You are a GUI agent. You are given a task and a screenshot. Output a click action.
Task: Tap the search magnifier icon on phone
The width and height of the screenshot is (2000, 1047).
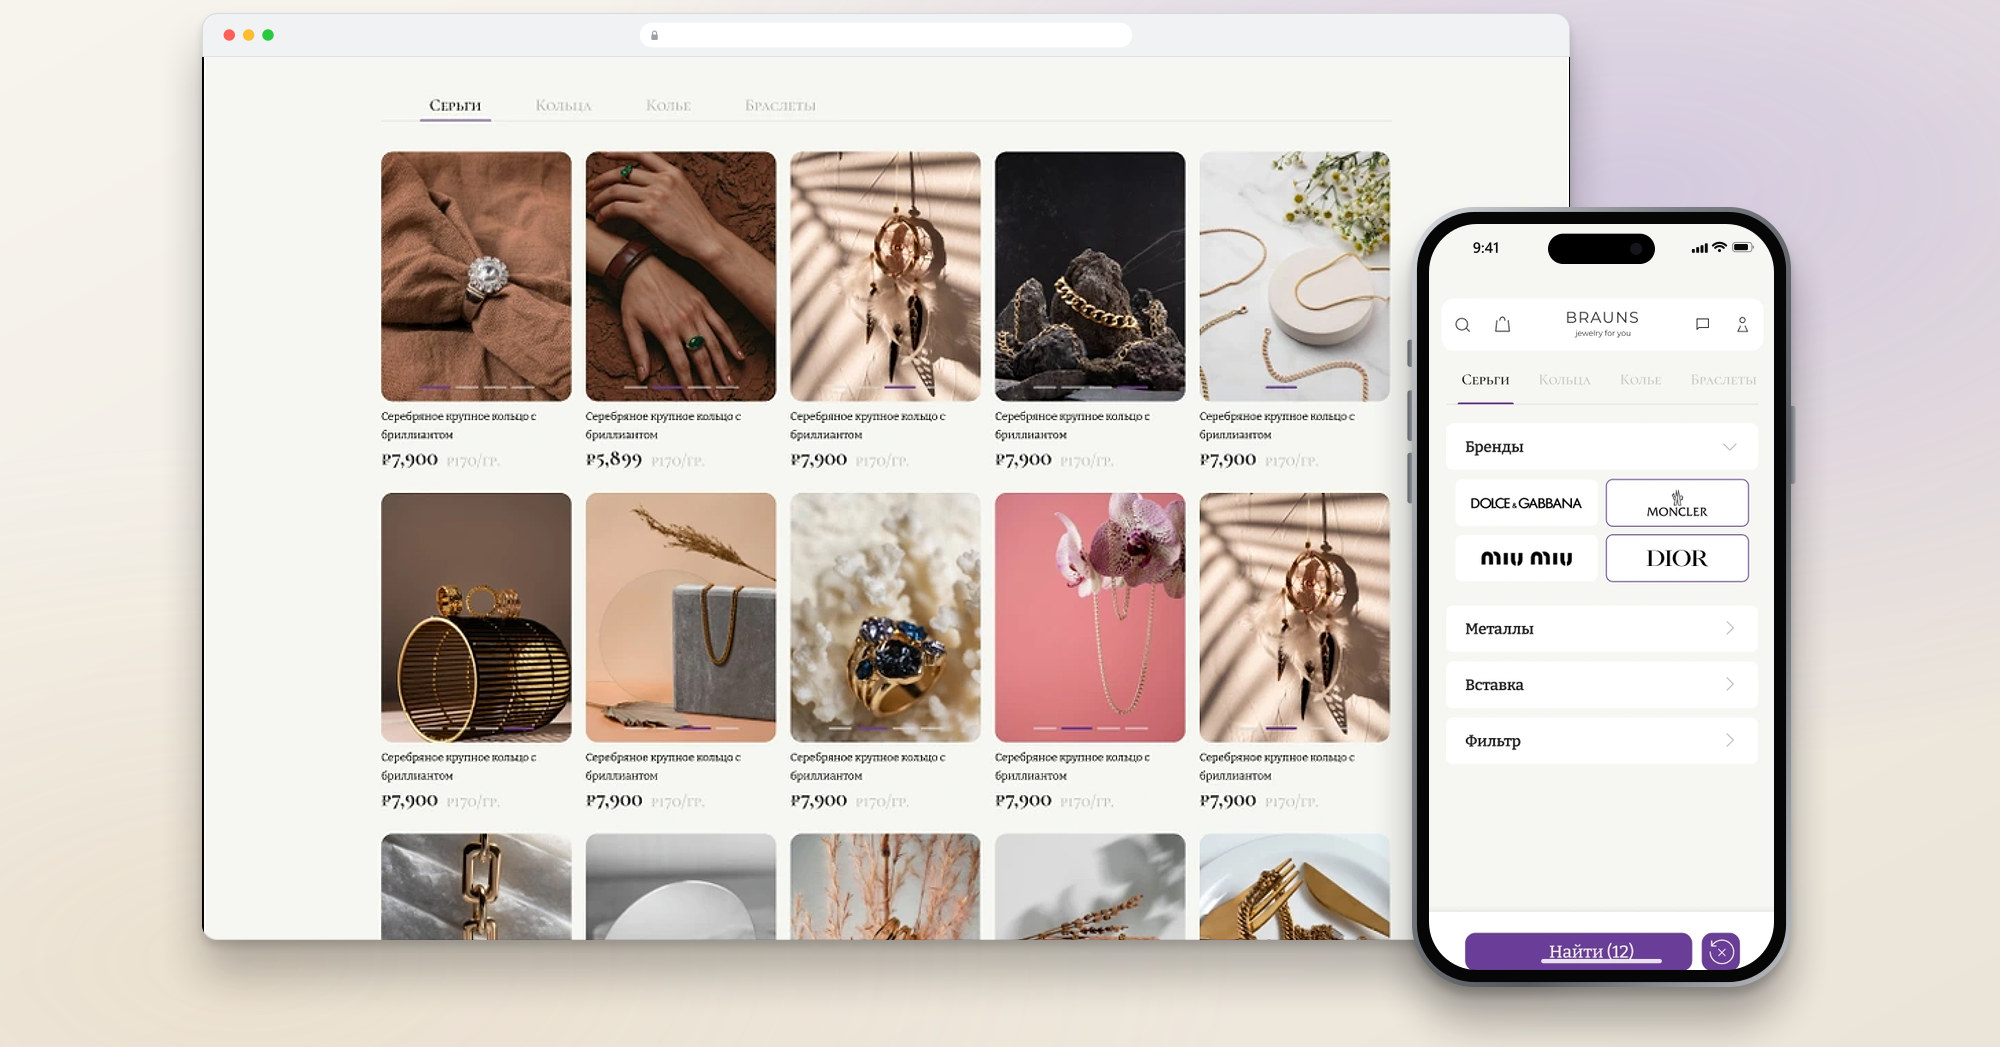pyautogui.click(x=1462, y=325)
